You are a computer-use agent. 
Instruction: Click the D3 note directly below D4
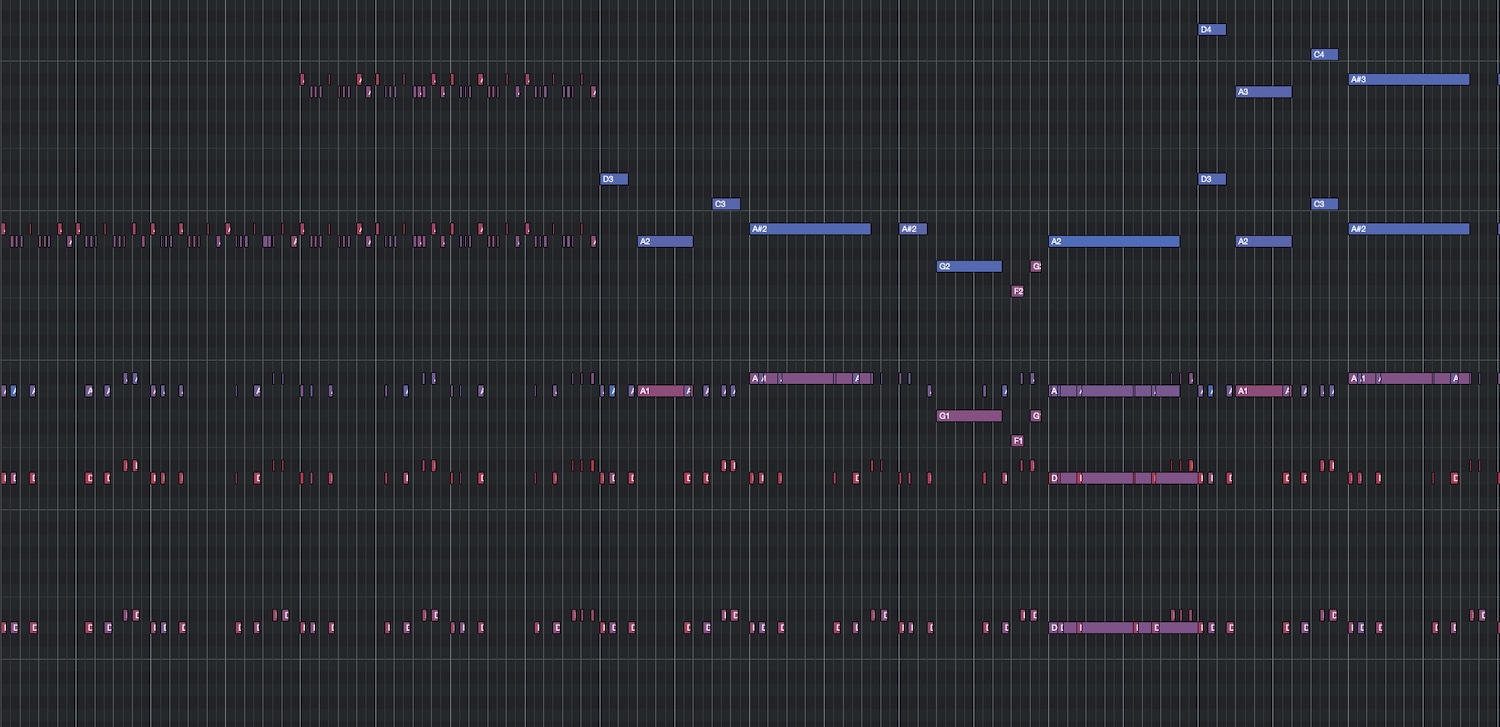[x=1212, y=180]
